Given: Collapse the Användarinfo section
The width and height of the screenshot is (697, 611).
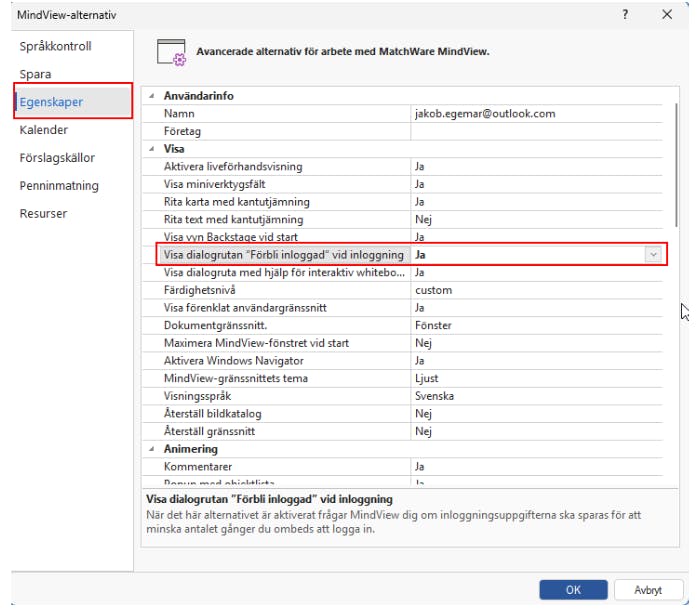Looking at the screenshot, I should (x=152, y=96).
